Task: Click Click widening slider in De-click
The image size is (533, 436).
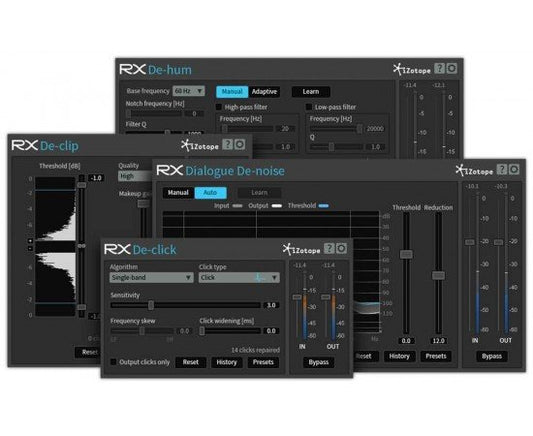Action: coord(230,331)
